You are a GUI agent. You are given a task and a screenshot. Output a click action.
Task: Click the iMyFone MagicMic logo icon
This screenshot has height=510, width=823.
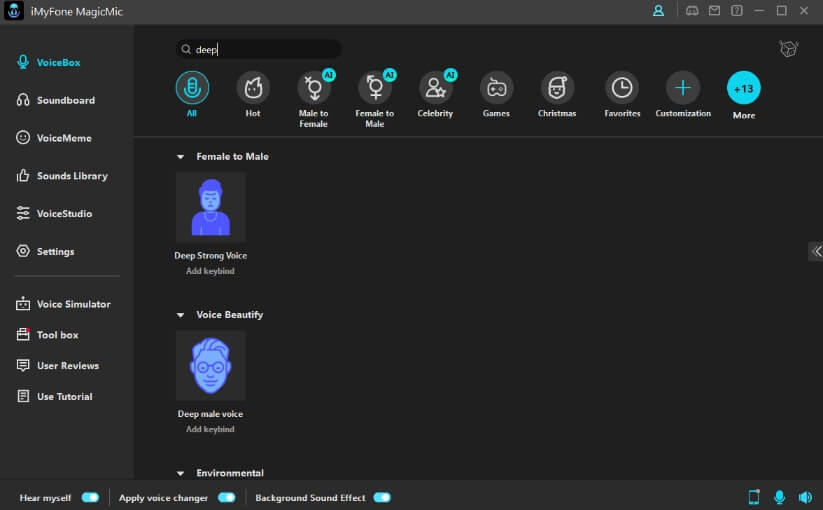point(14,11)
